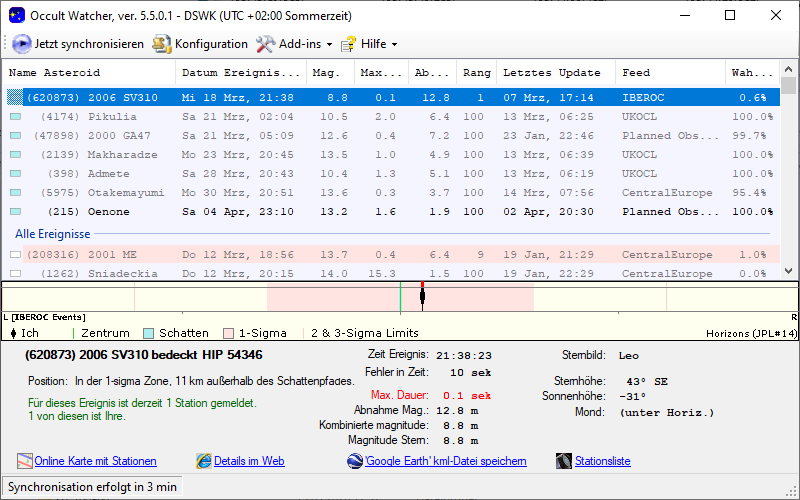This screenshot has width=800, height=500.
Task: Sort by the Datum Ereignis column header
Action: 241,73
